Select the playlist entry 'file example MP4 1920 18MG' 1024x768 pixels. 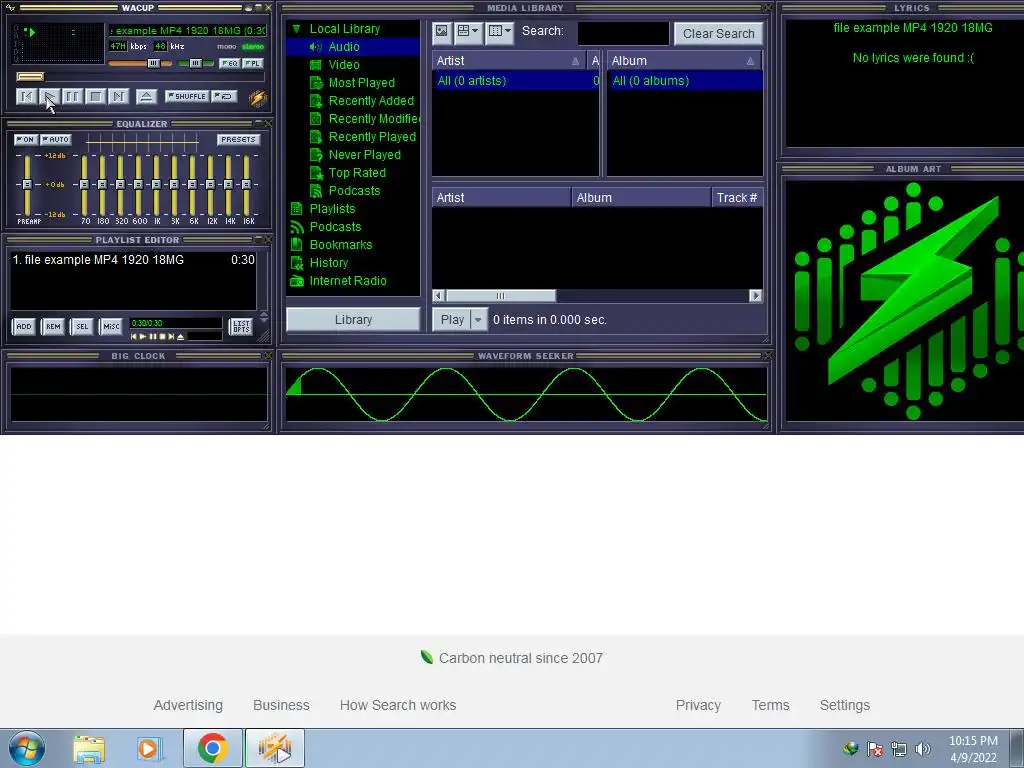(133, 260)
